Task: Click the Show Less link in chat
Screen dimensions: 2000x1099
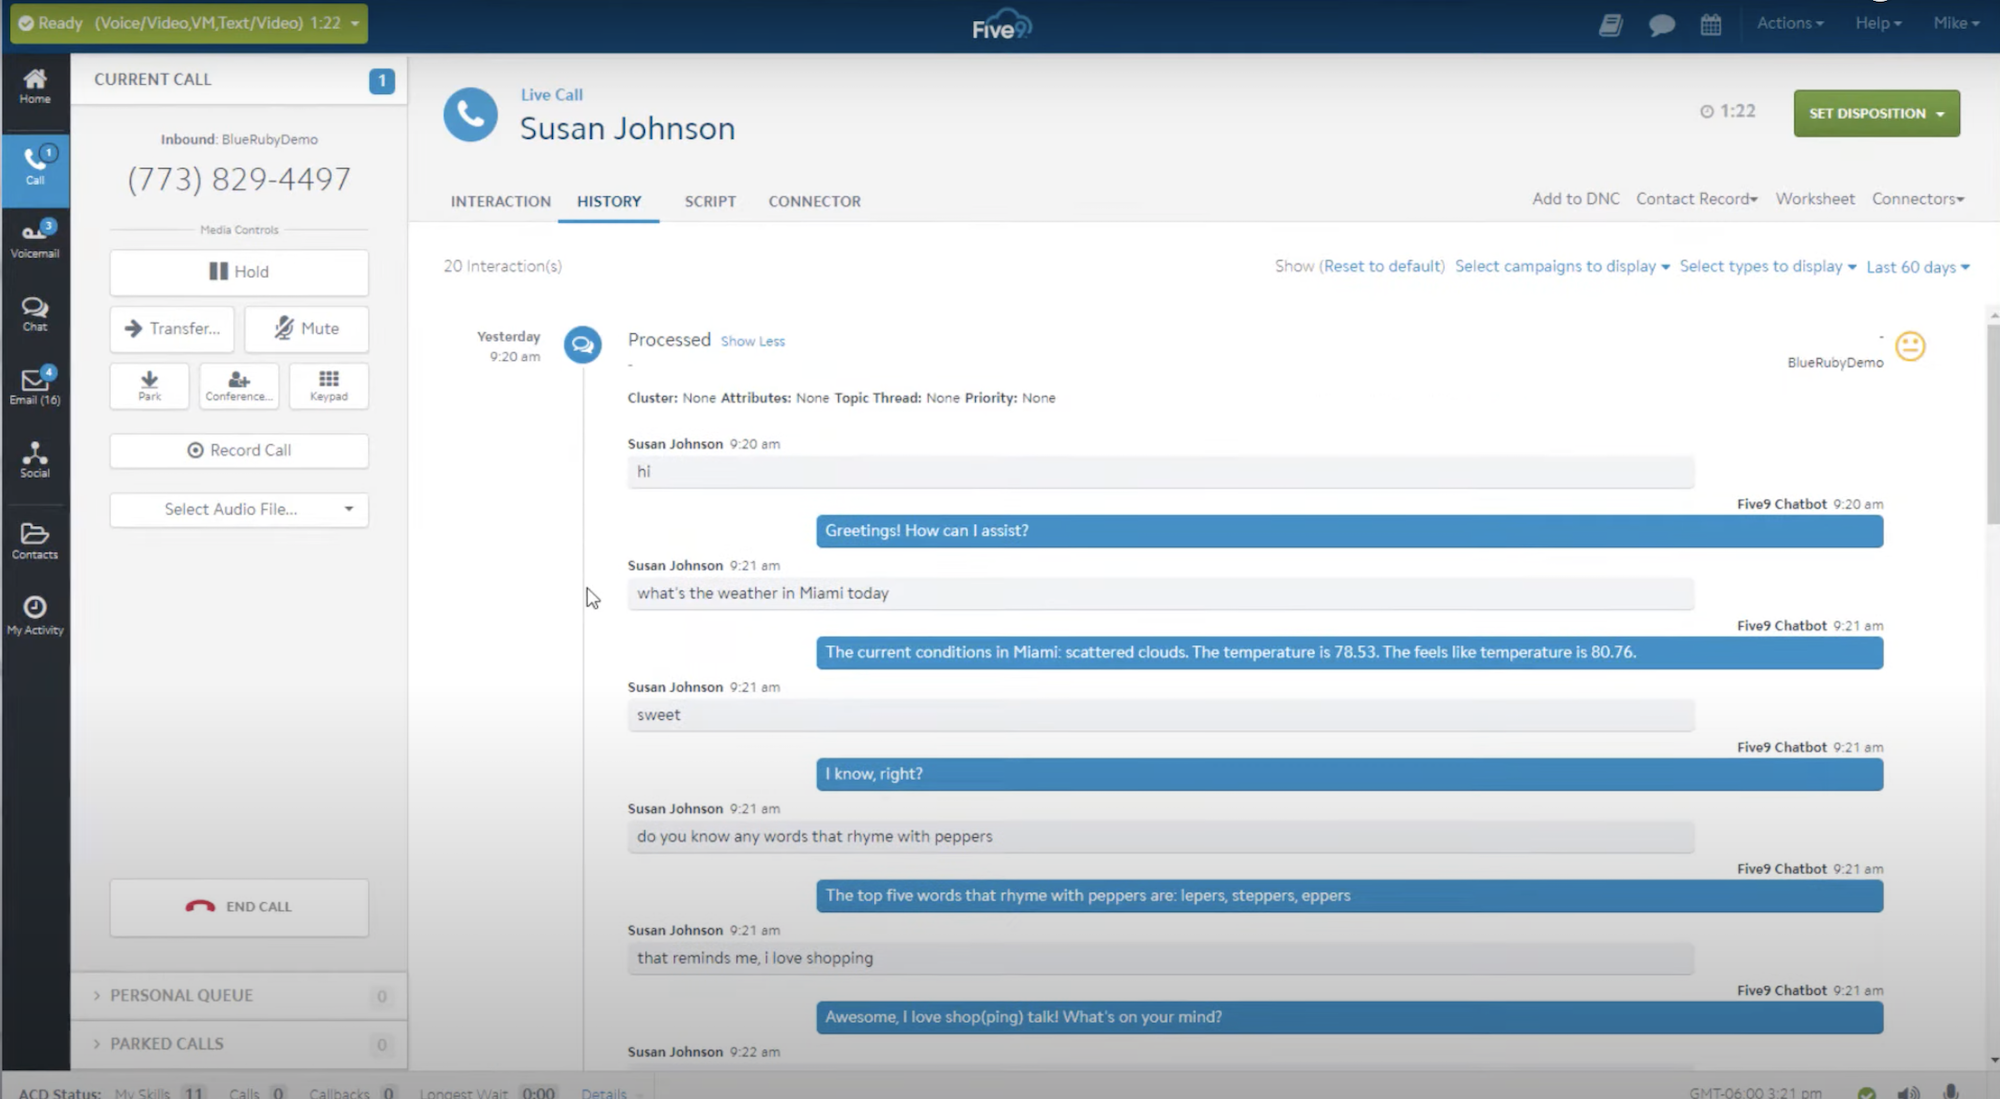Action: 752,340
